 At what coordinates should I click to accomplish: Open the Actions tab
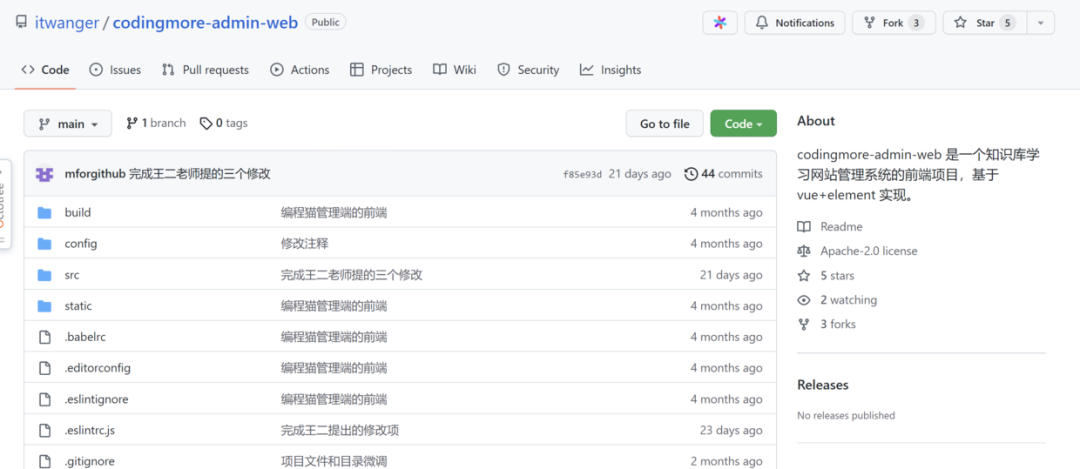pyautogui.click(x=300, y=70)
